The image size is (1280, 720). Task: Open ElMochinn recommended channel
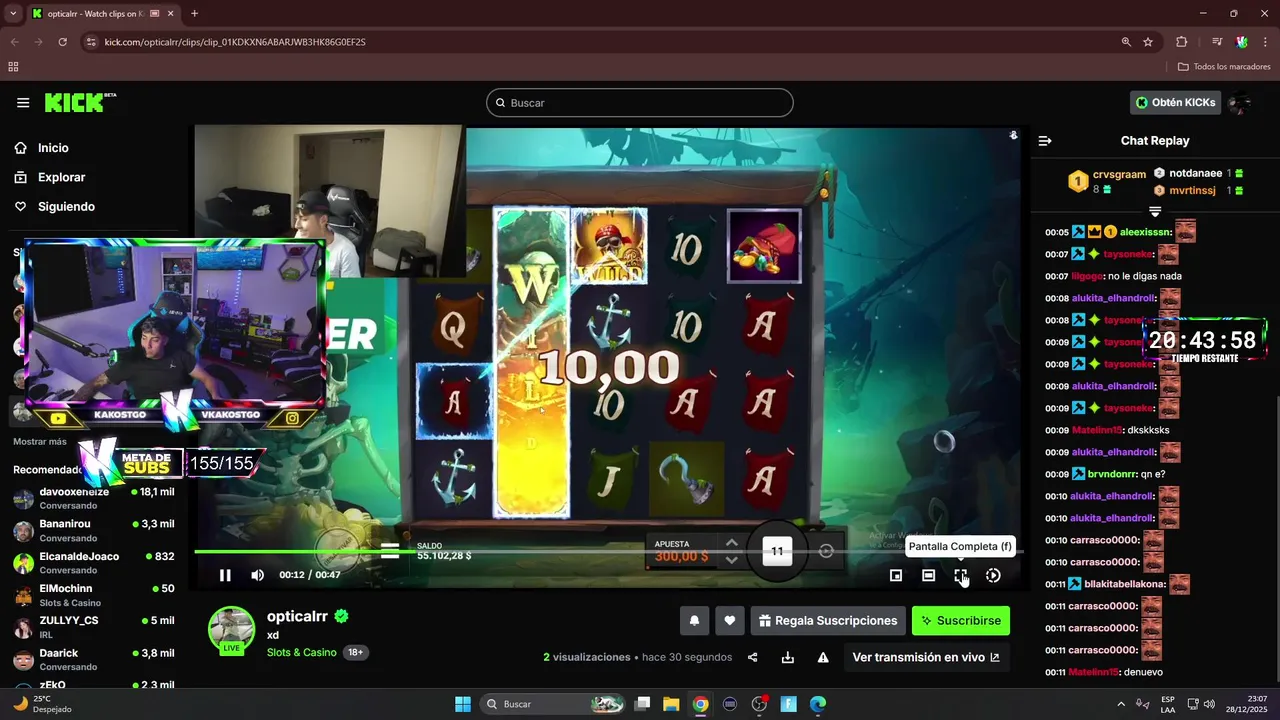tap(94, 594)
